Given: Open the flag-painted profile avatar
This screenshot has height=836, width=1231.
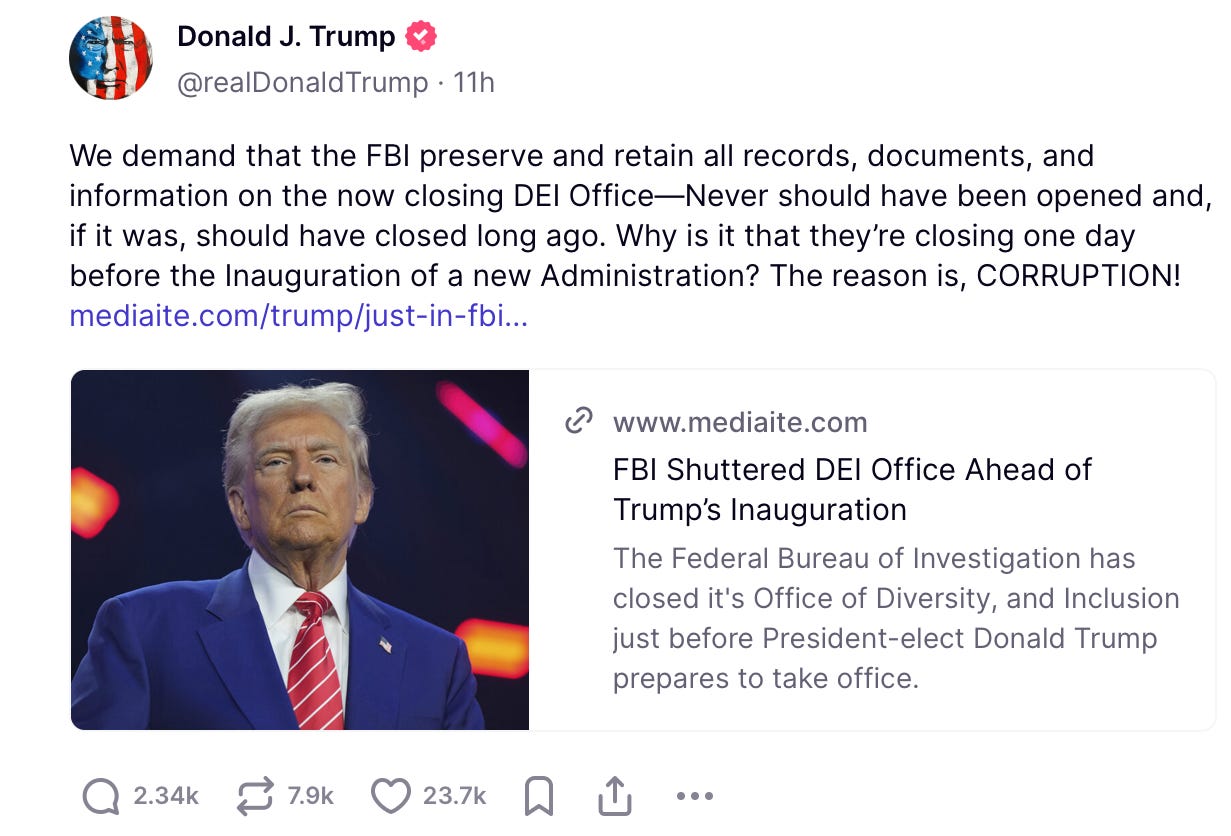Looking at the screenshot, I should (111, 57).
